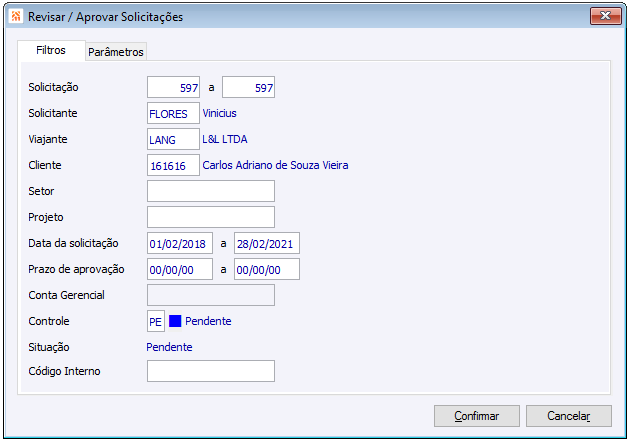The height and width of the screenshot is (442, 629).
Task: Click the empty Código Interno field
Action: click(x=210, y=372)
